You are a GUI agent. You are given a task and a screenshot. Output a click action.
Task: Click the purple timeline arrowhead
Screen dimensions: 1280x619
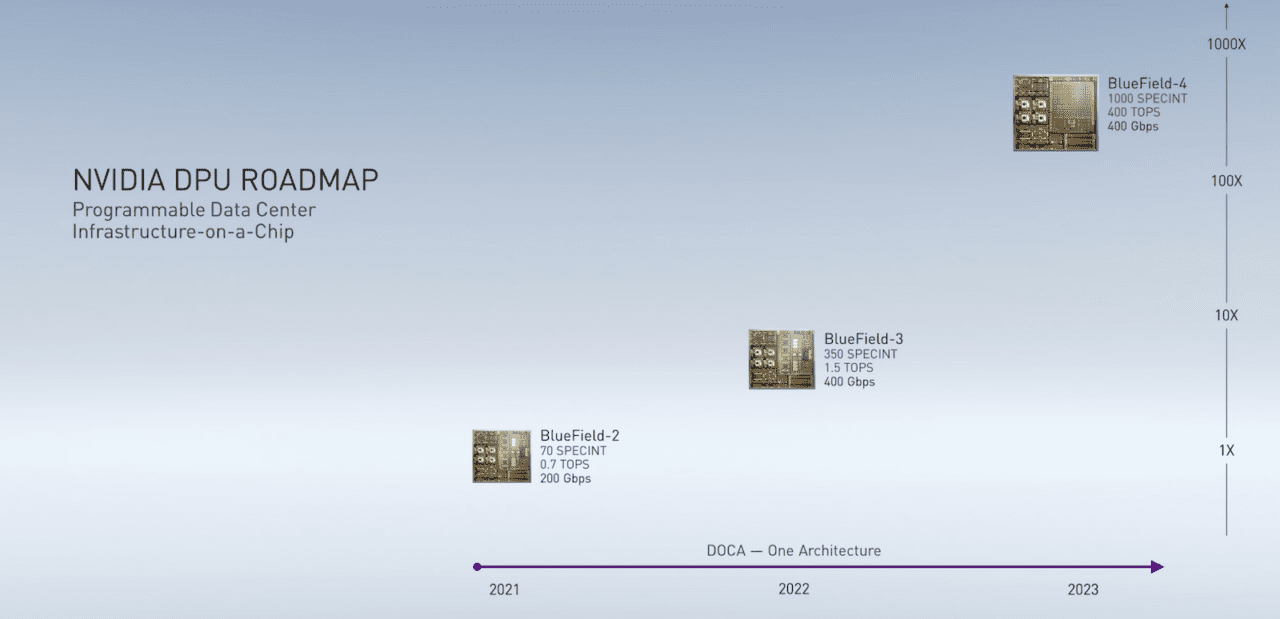tap(1158, 567)
